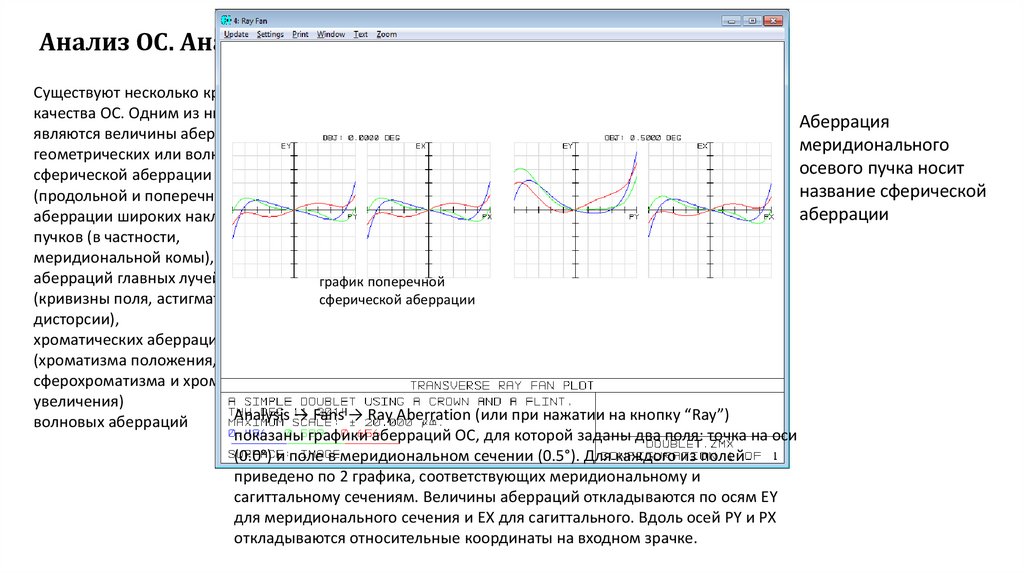Screen dimensions: 1024x574
Task: Open the Update menu in Ray Fan window
Action: pyautogui.click(x=236, y=35)
